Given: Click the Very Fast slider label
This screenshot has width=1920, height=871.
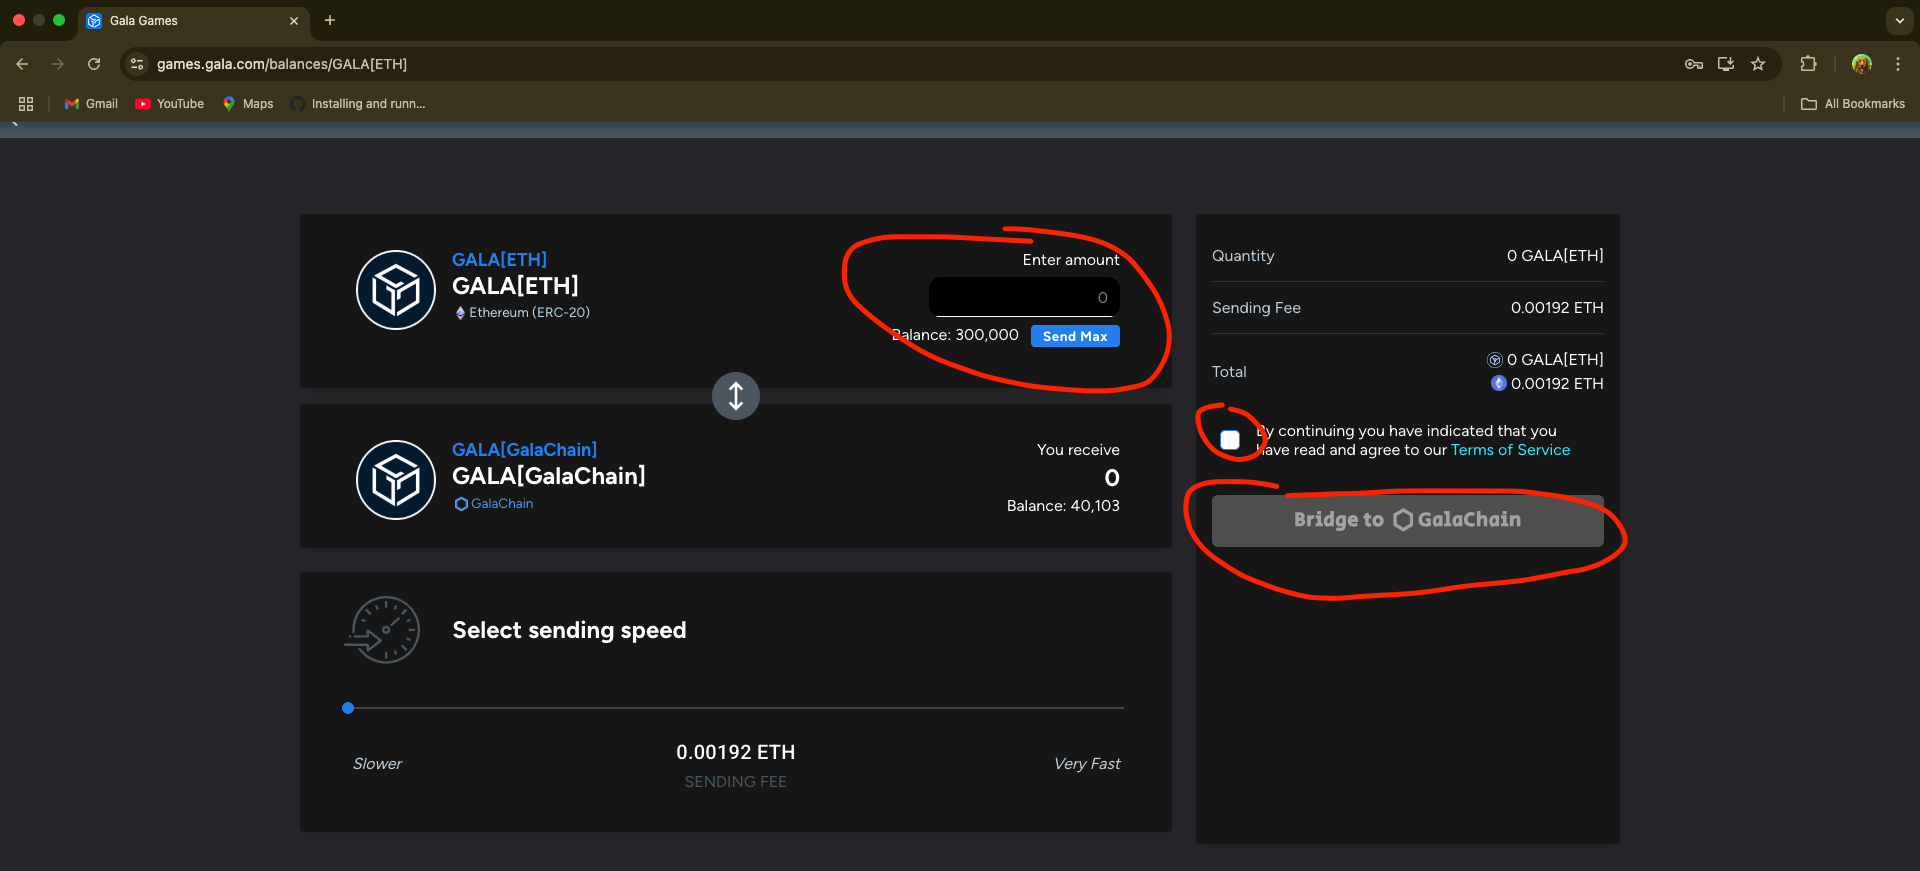Looking at the screenshot, I should pos(1087,764).
